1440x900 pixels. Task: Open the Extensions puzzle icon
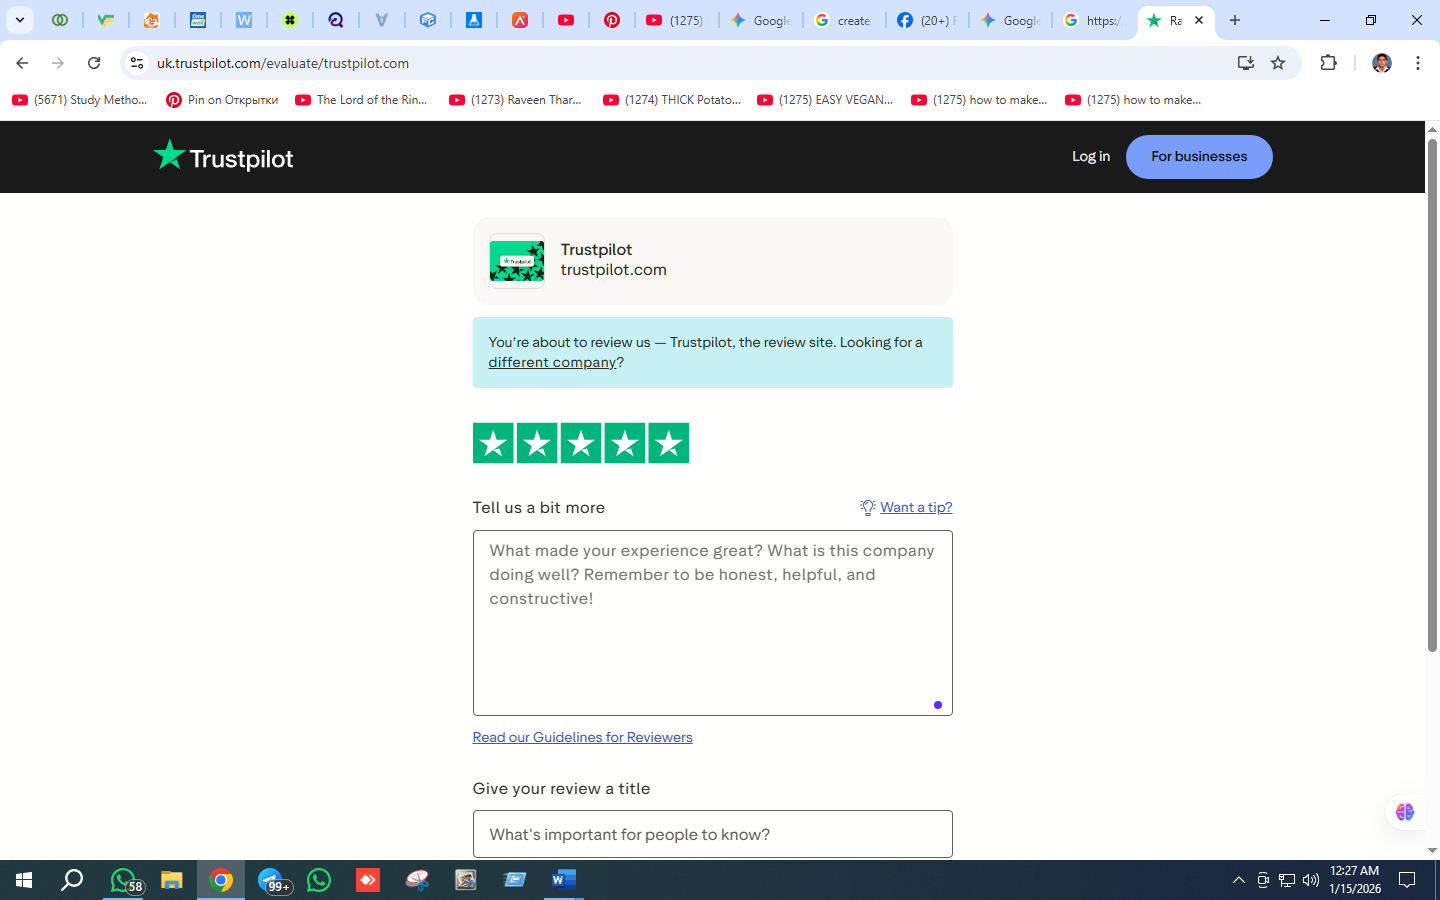1328,63
